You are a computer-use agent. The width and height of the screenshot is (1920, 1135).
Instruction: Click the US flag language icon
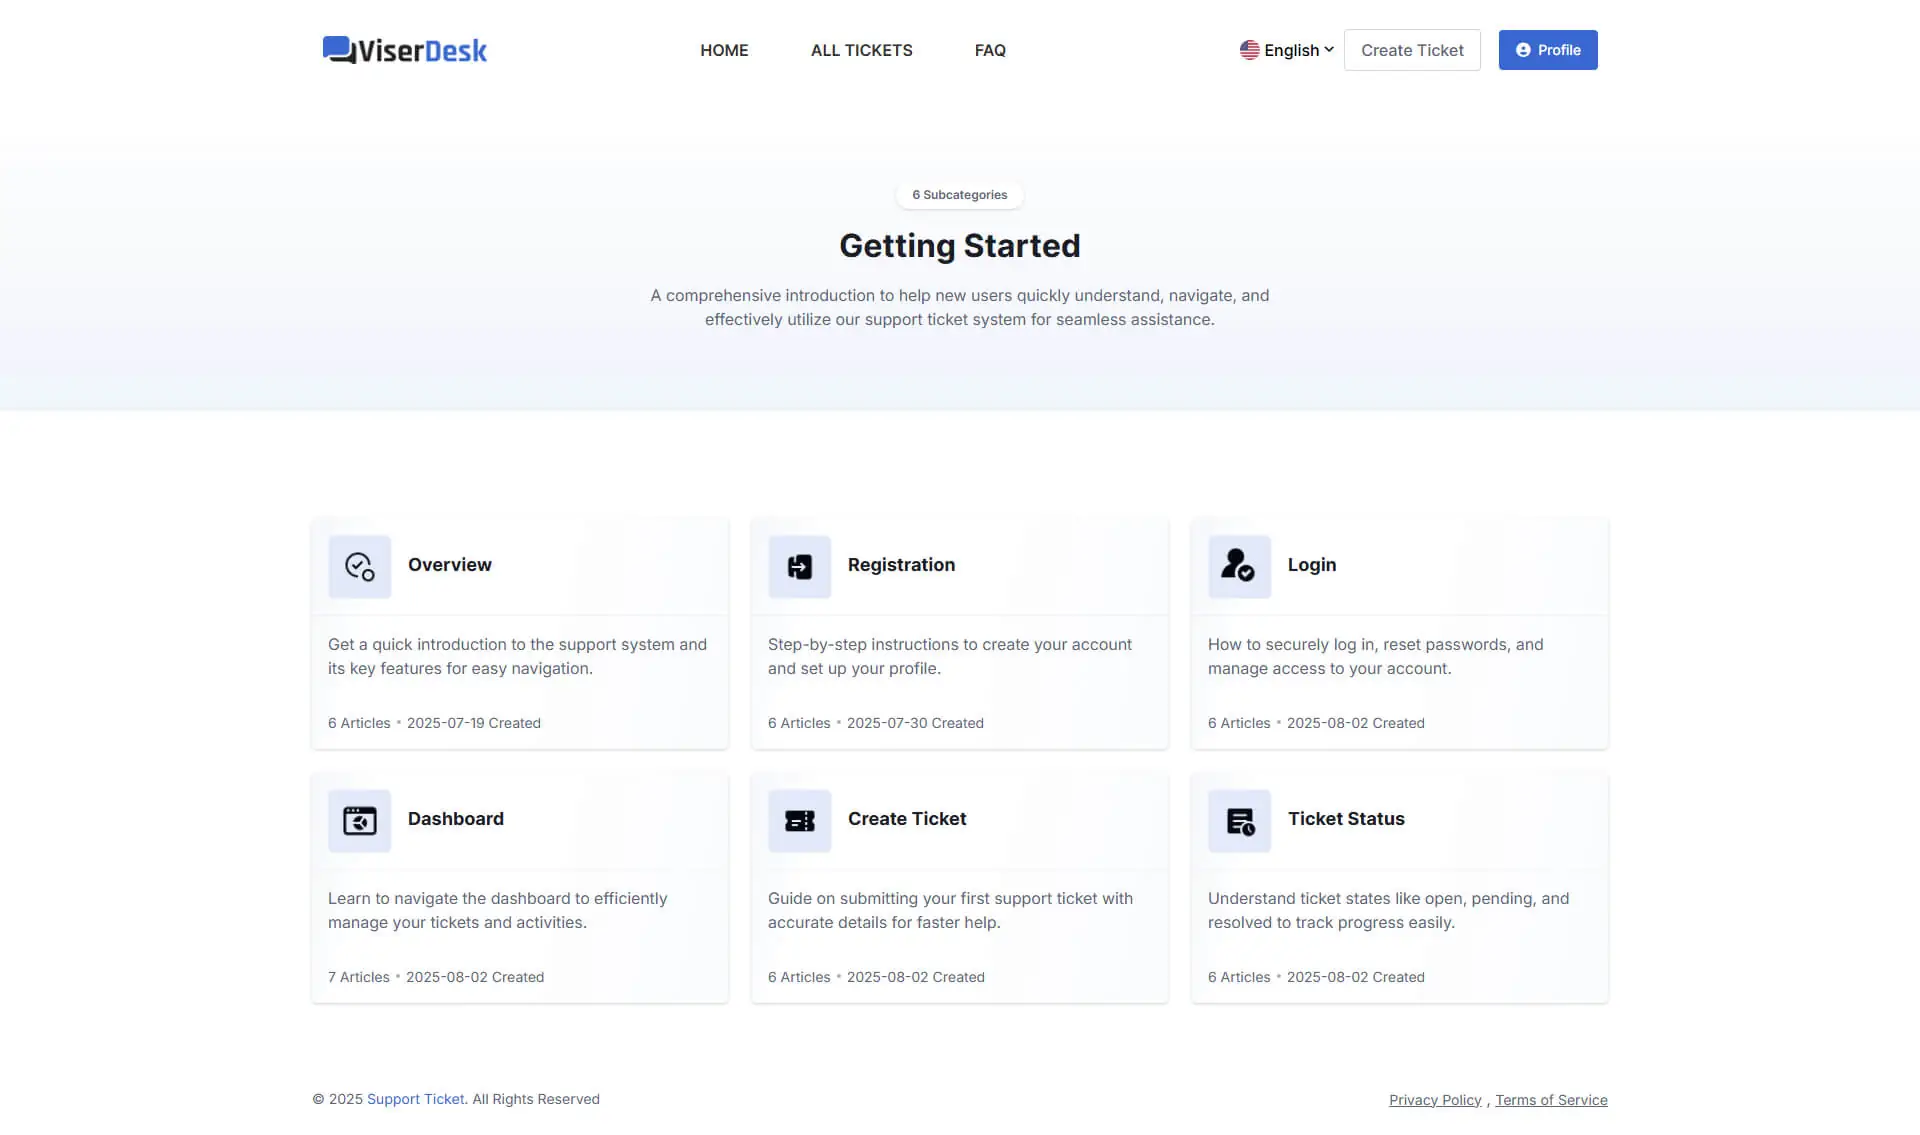coord(1249,50)
